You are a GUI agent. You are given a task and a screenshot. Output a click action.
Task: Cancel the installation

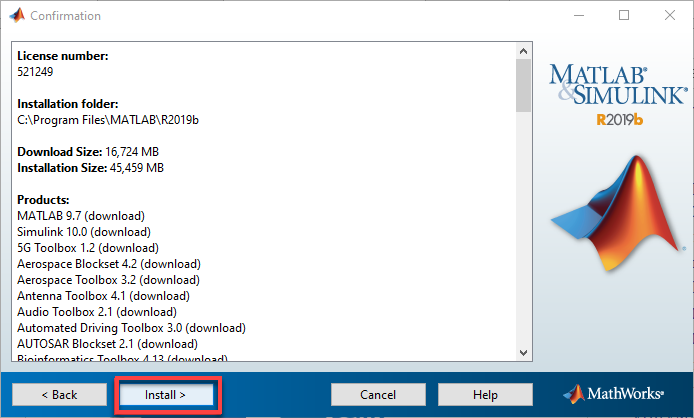click(378, 395)
